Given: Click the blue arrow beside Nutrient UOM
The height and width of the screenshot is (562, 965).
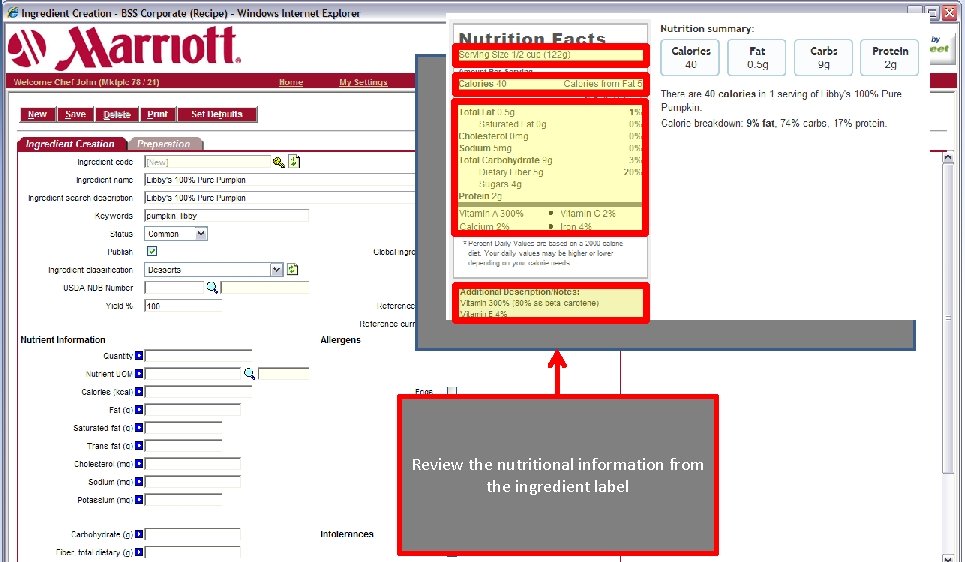Looking at the screenshot, I should point(139,374).
